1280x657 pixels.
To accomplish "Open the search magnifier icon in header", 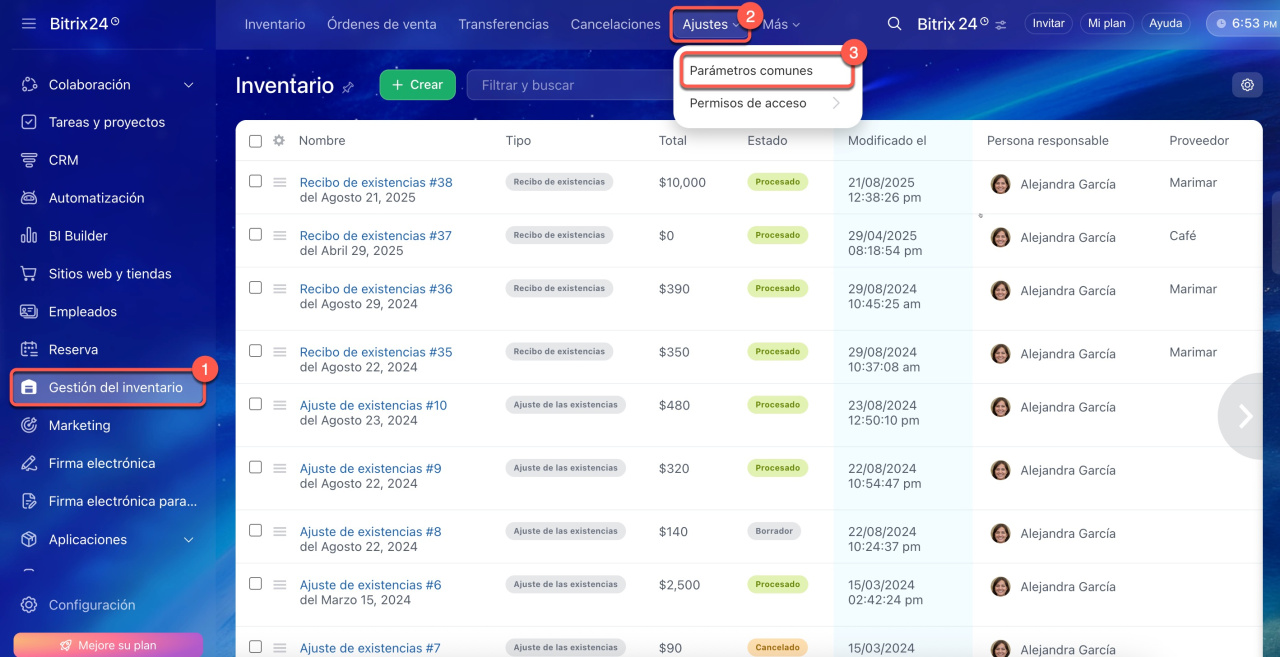I will [x=895, y=24].
